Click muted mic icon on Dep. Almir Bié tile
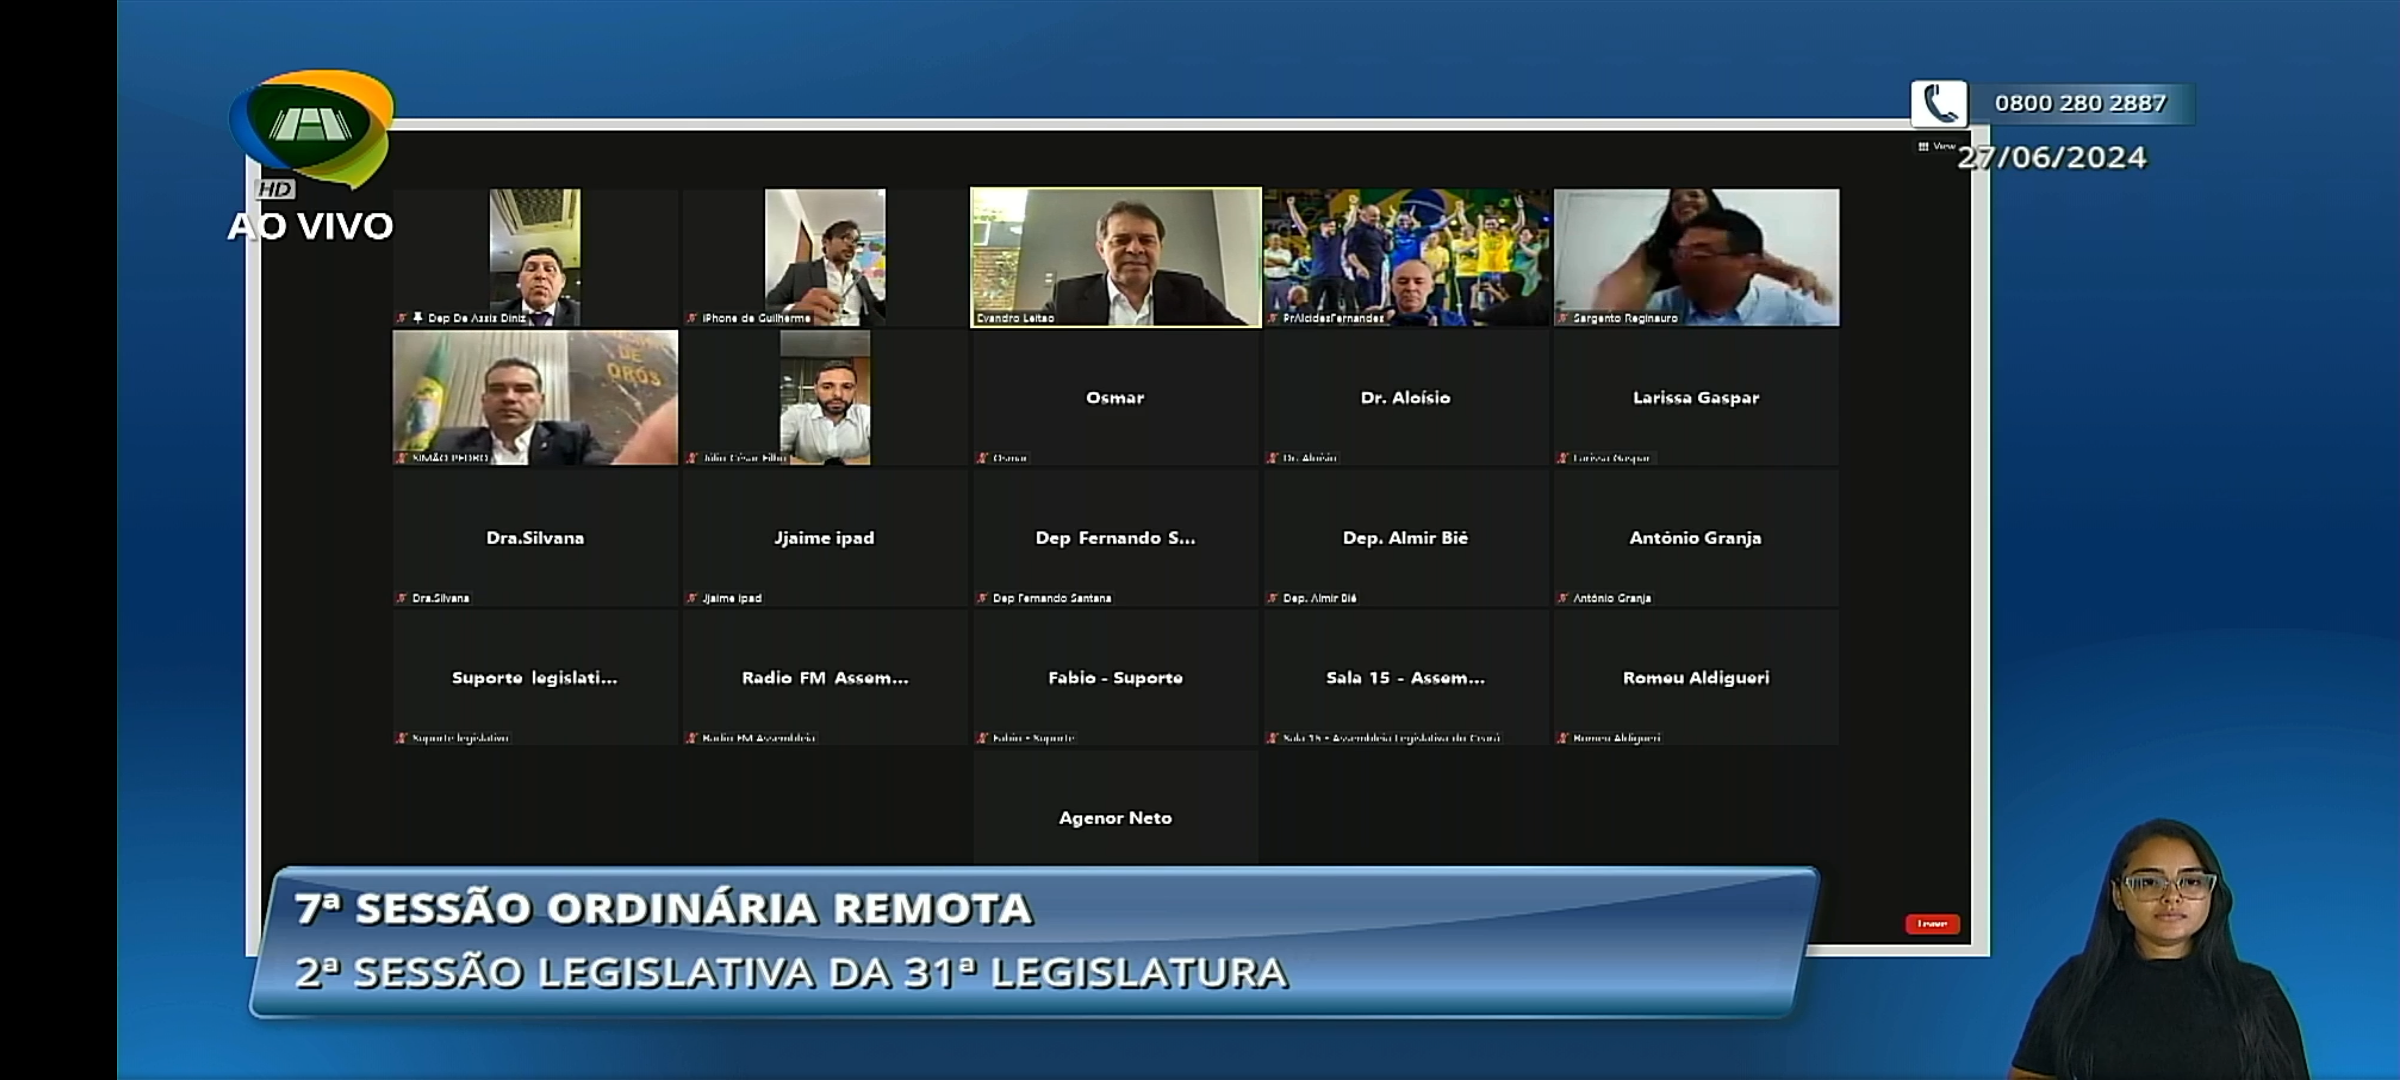The width and height of the screenshot is (2400, 1080). pyautogui.click(x=1273, y=598)
